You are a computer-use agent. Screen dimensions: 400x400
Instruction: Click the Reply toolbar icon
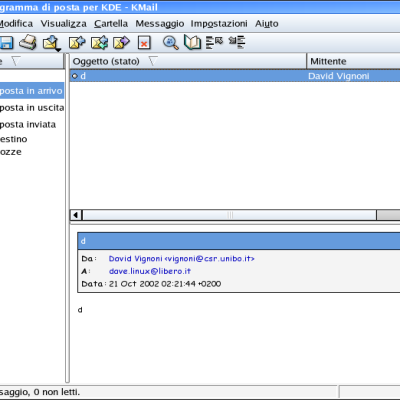pyautogui.click(x=77, y=43)
